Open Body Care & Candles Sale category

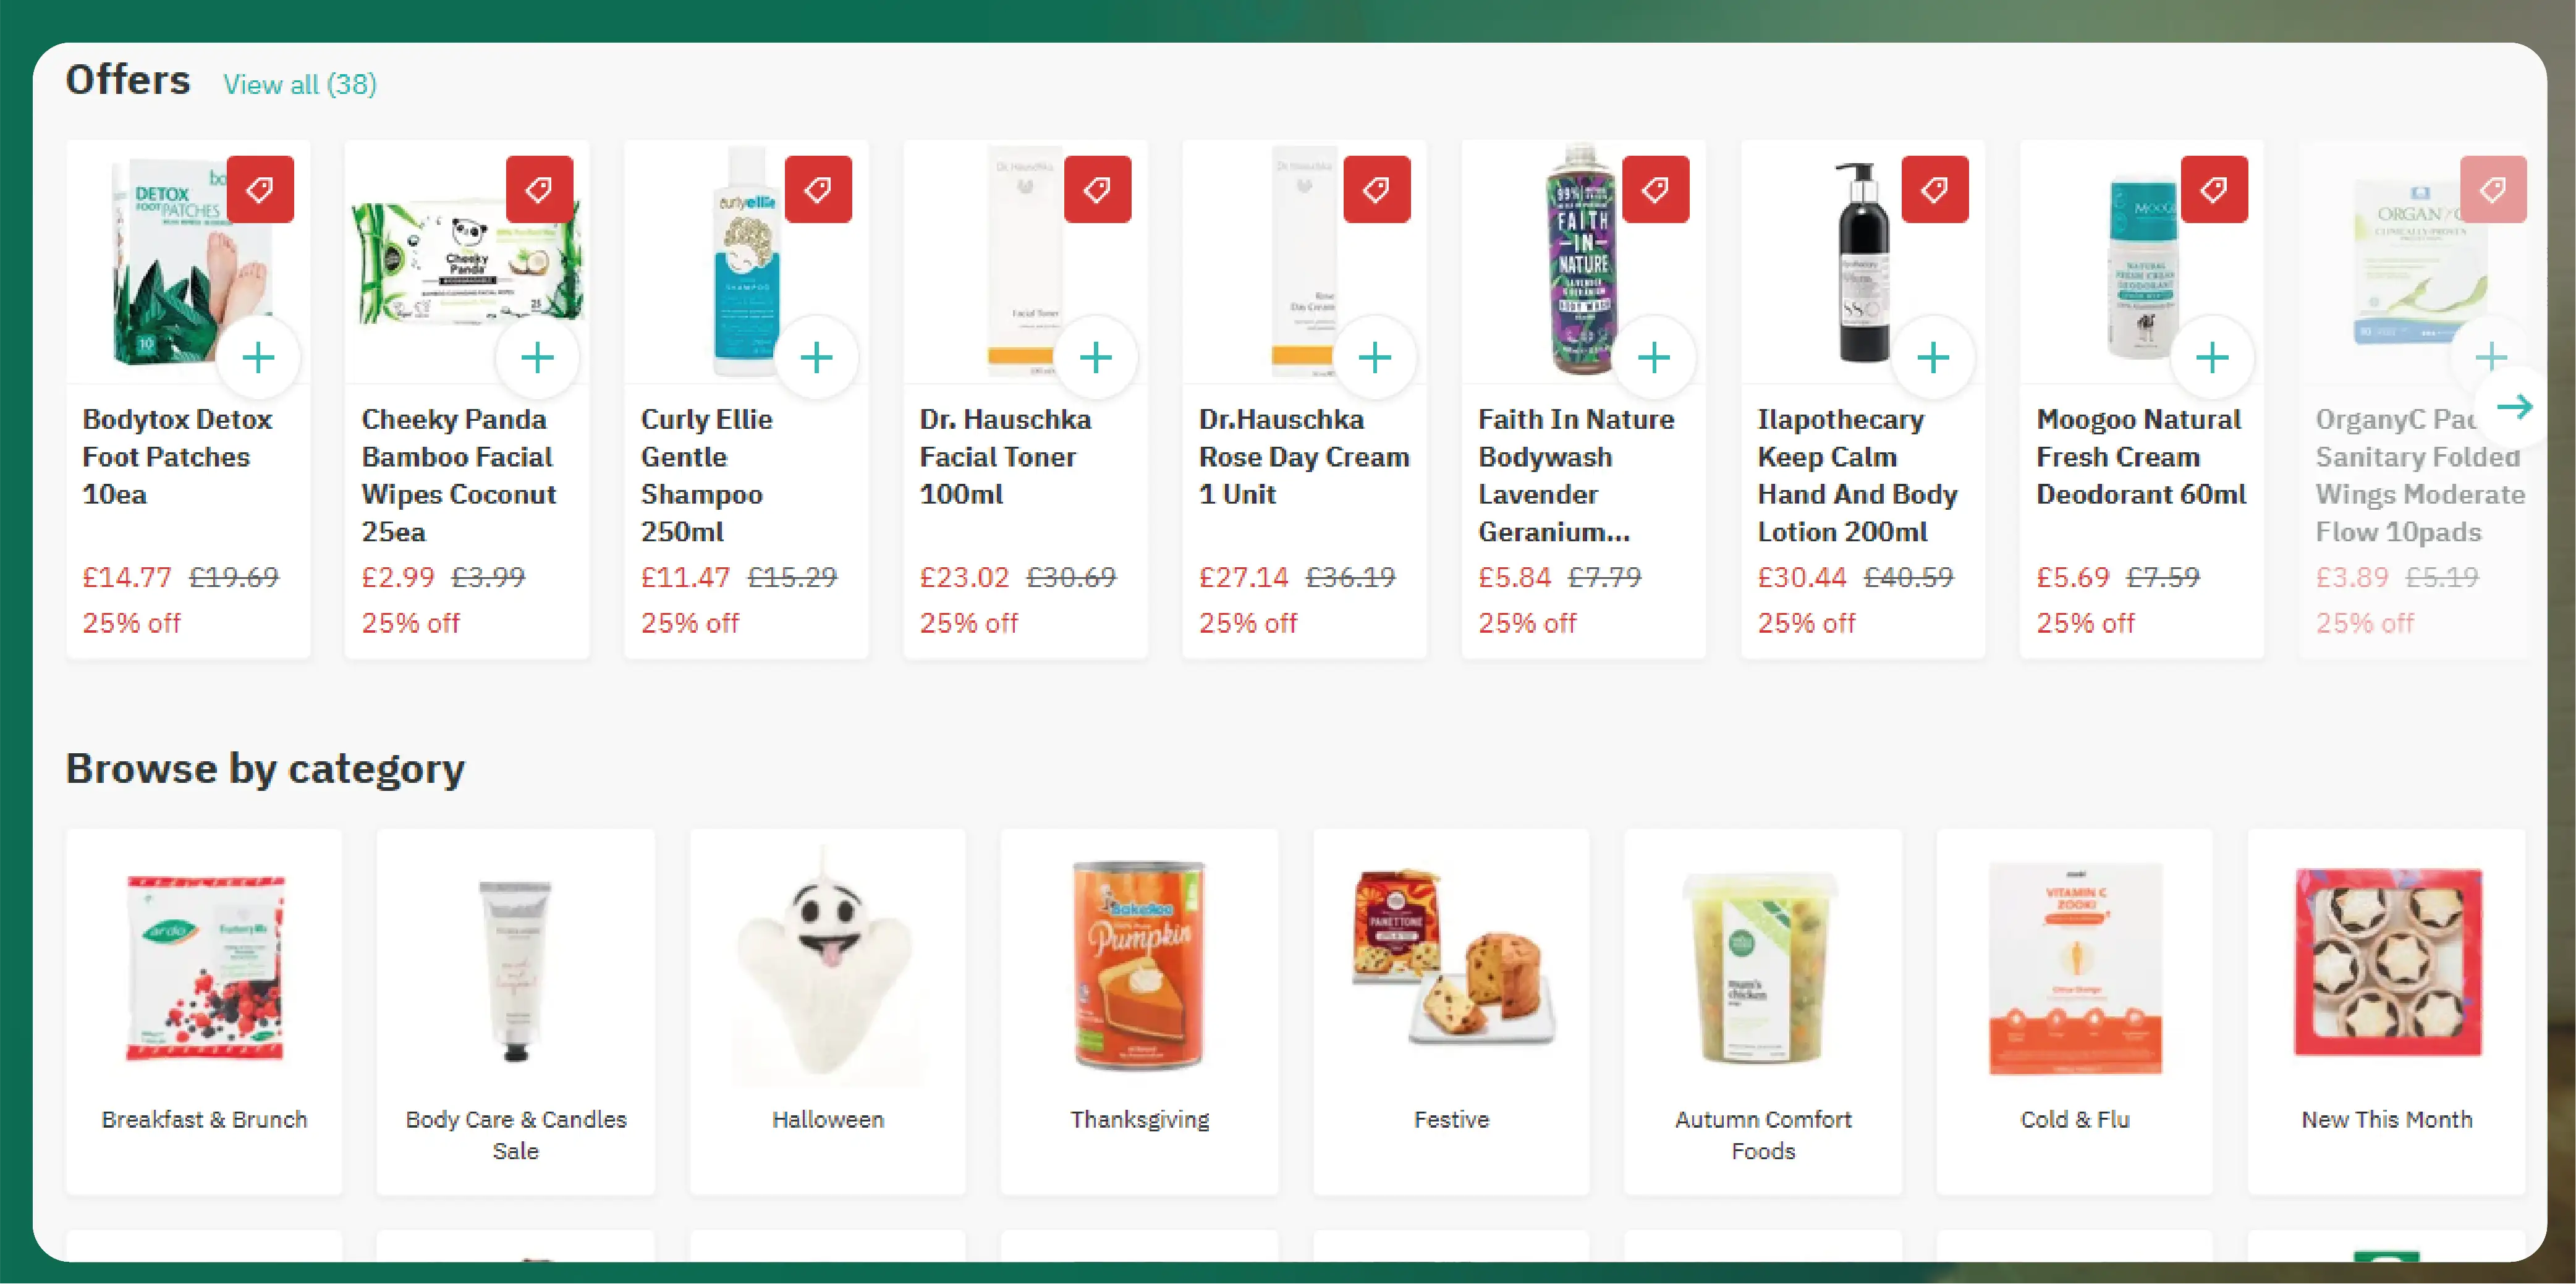pos(516,1011)
